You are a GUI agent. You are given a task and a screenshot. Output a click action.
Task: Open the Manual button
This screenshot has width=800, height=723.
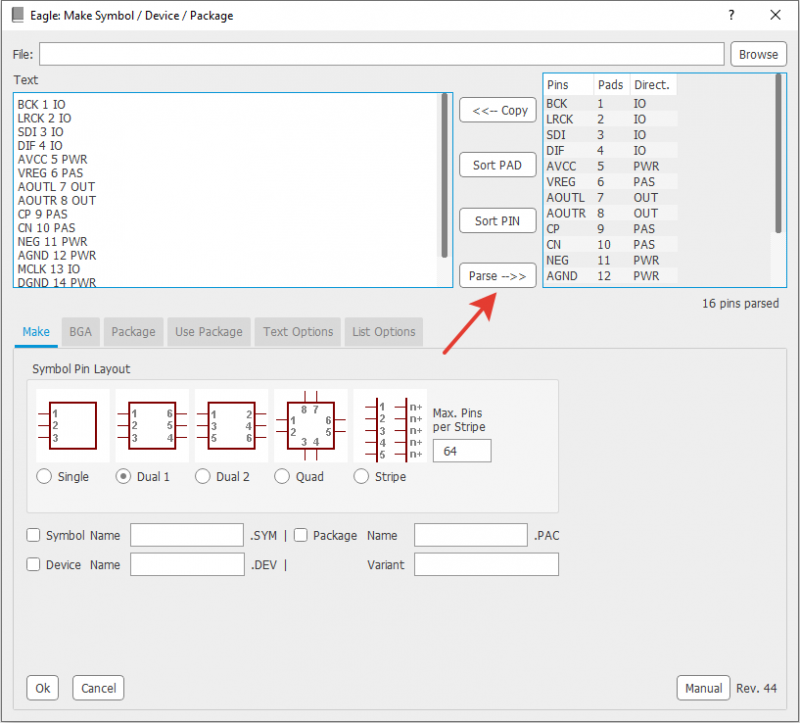[703, 688]
